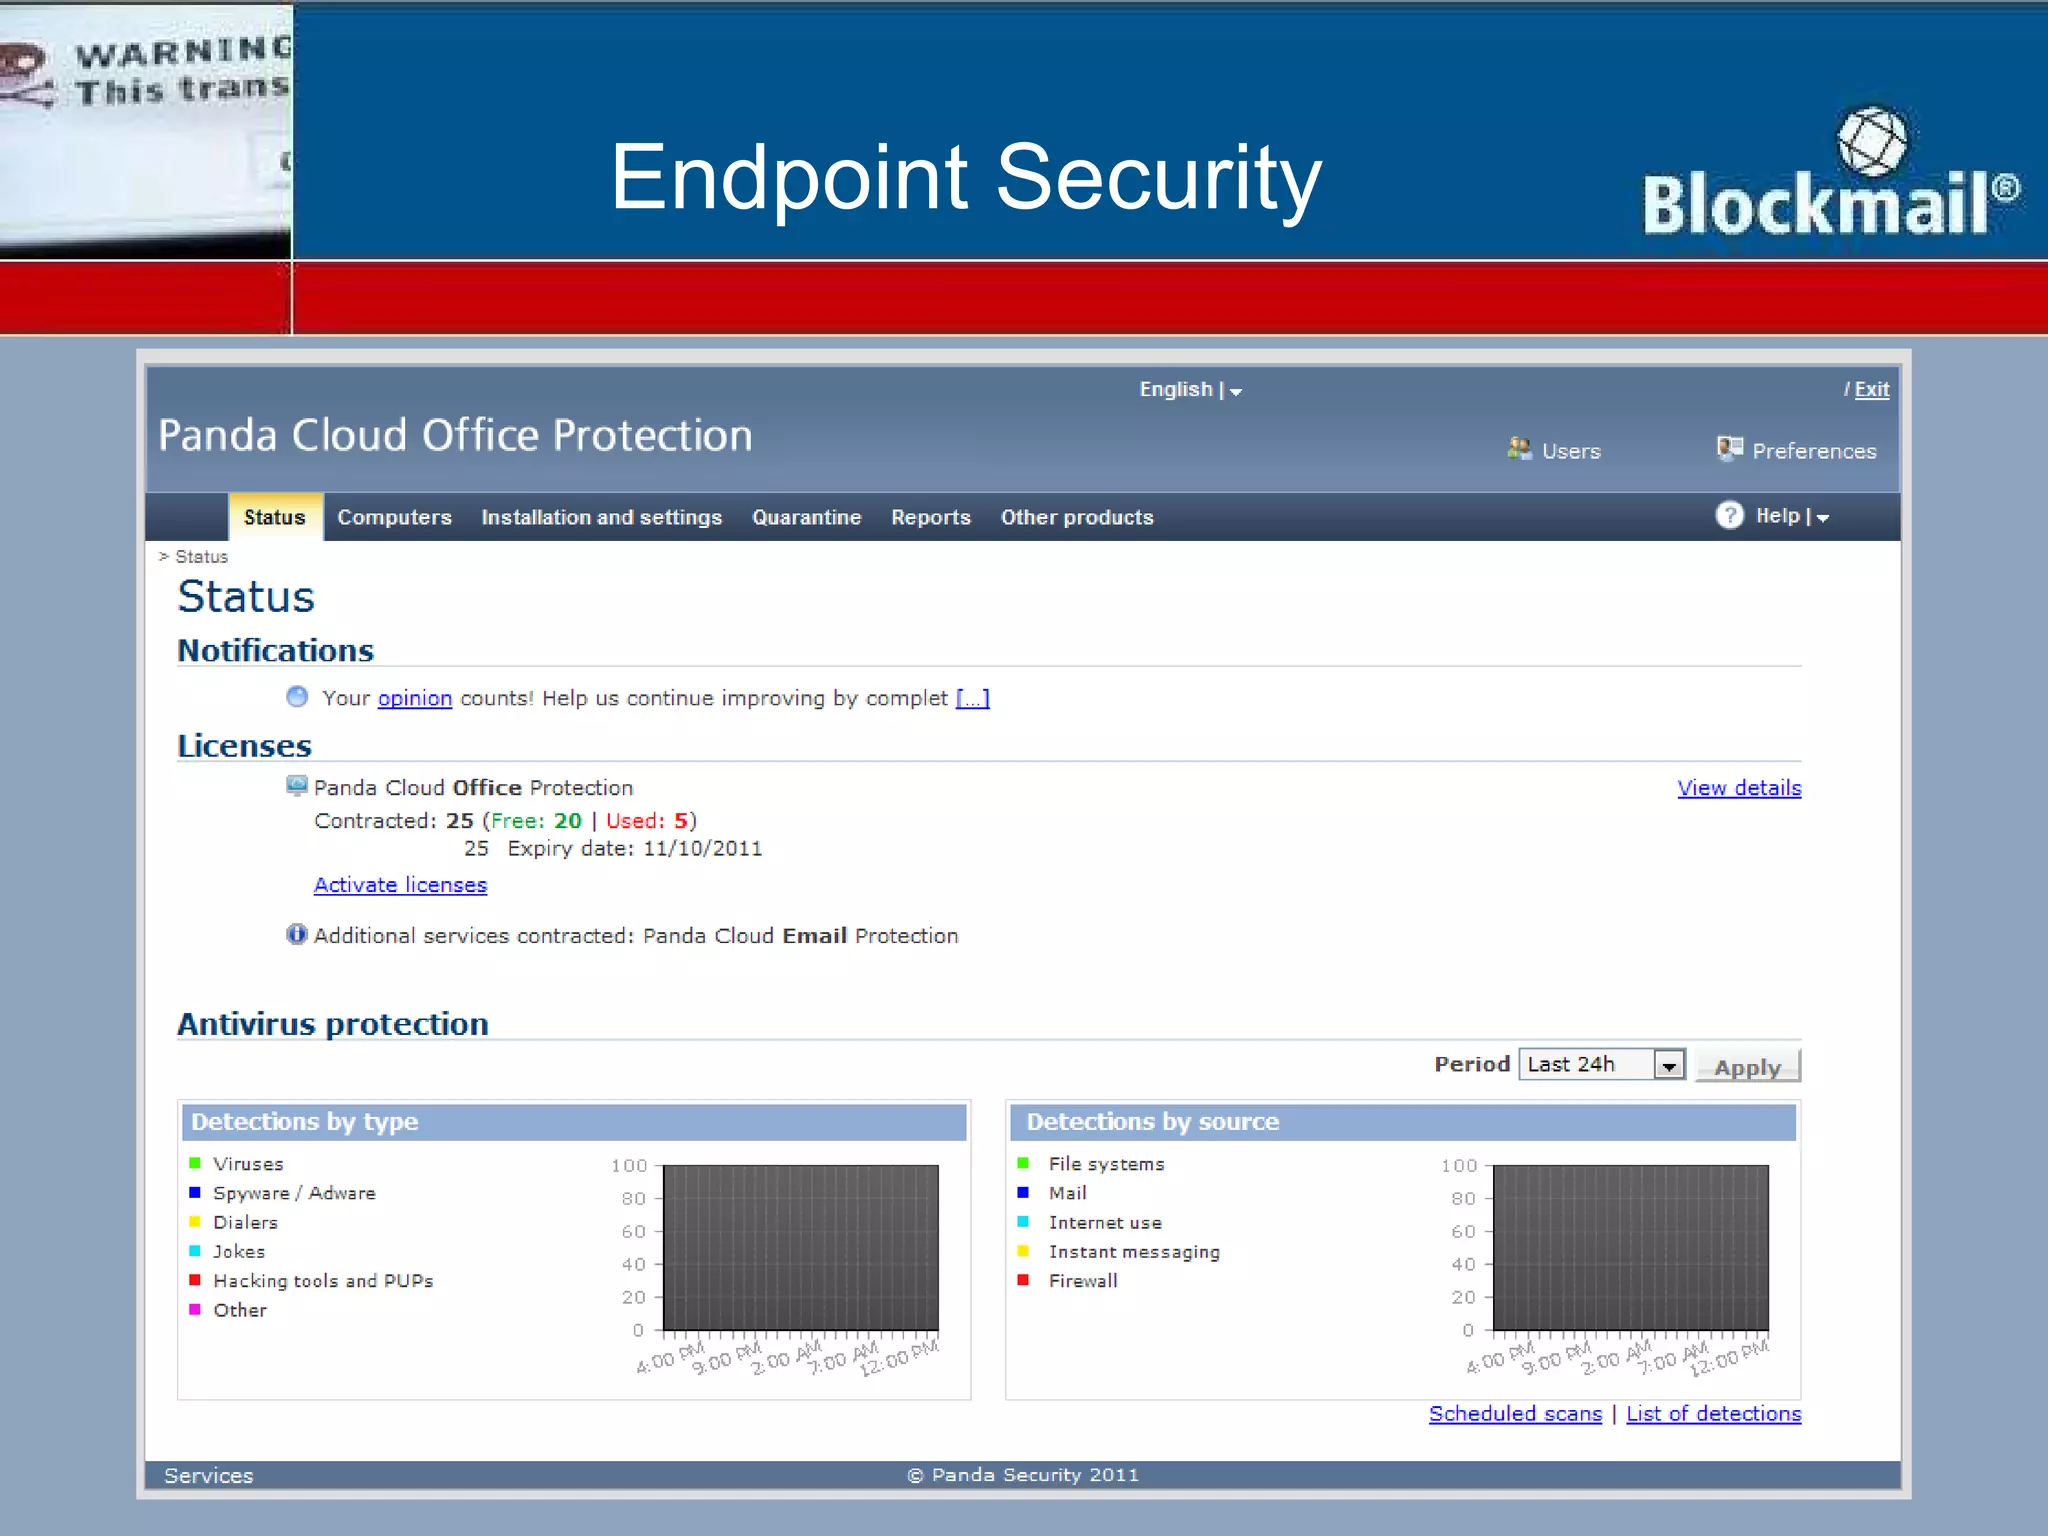The width and height of the screenshot is (2048, 1536).
Task: Click the Detections by type chart
Action: click(801, 1247)
